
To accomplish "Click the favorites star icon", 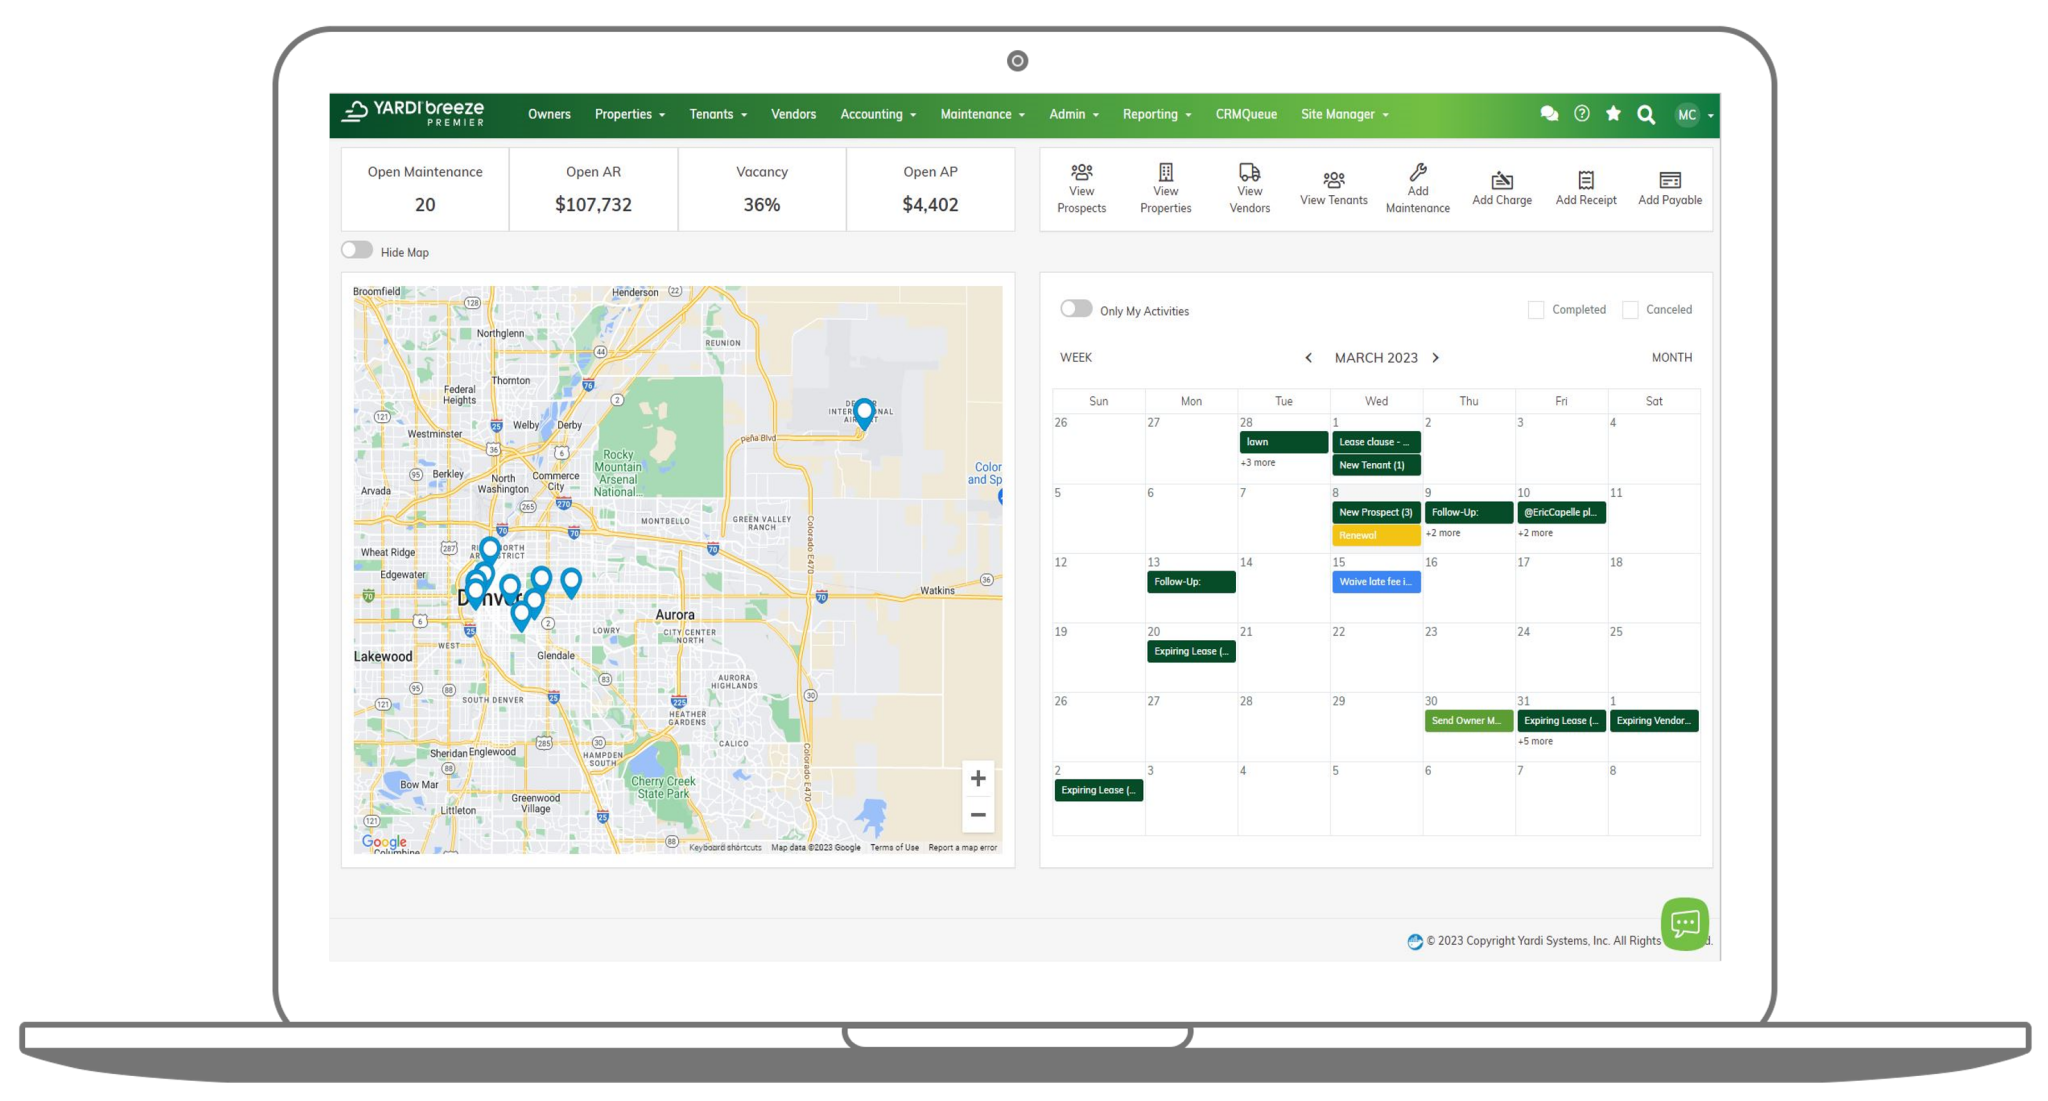I will pyautogui.click(x=1613, y=114).
